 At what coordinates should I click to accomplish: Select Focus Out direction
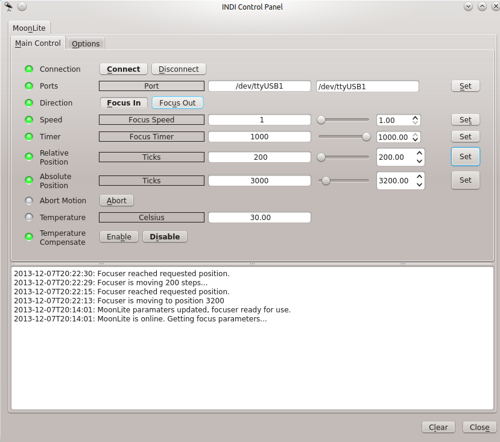point(177,103)
